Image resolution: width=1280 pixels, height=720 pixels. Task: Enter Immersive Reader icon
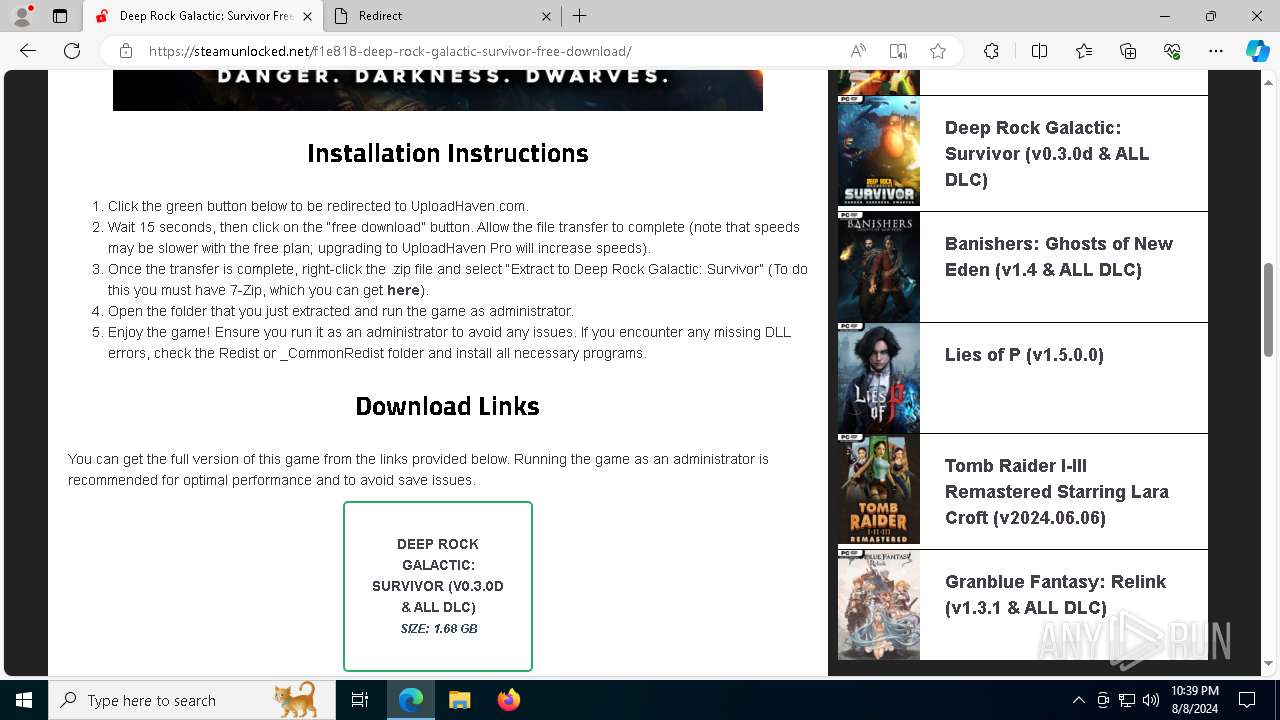point(898,51)
